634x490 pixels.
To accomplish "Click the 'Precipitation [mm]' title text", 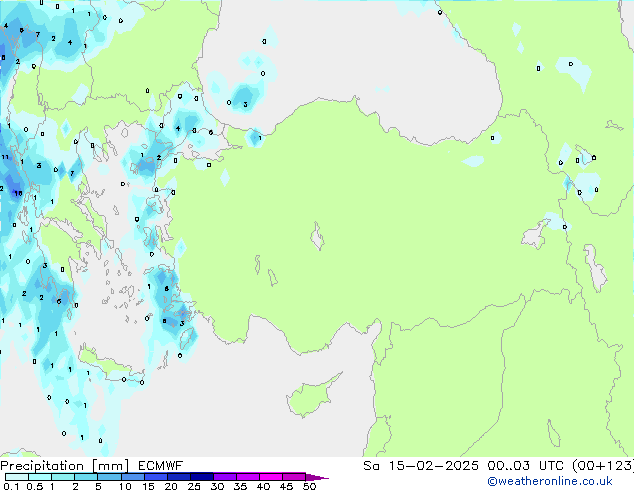I will 65,466.
